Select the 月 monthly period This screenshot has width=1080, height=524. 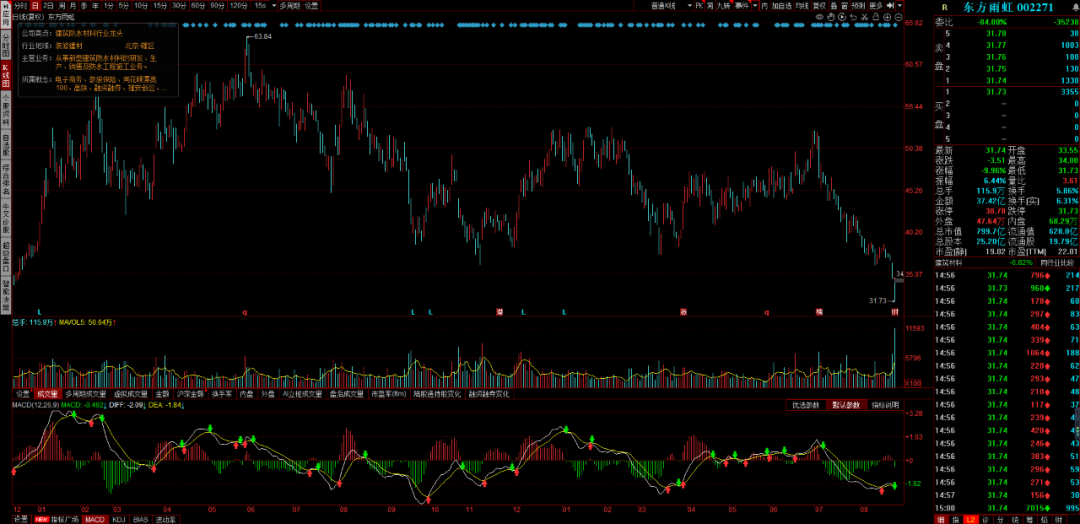click(72, 6)
